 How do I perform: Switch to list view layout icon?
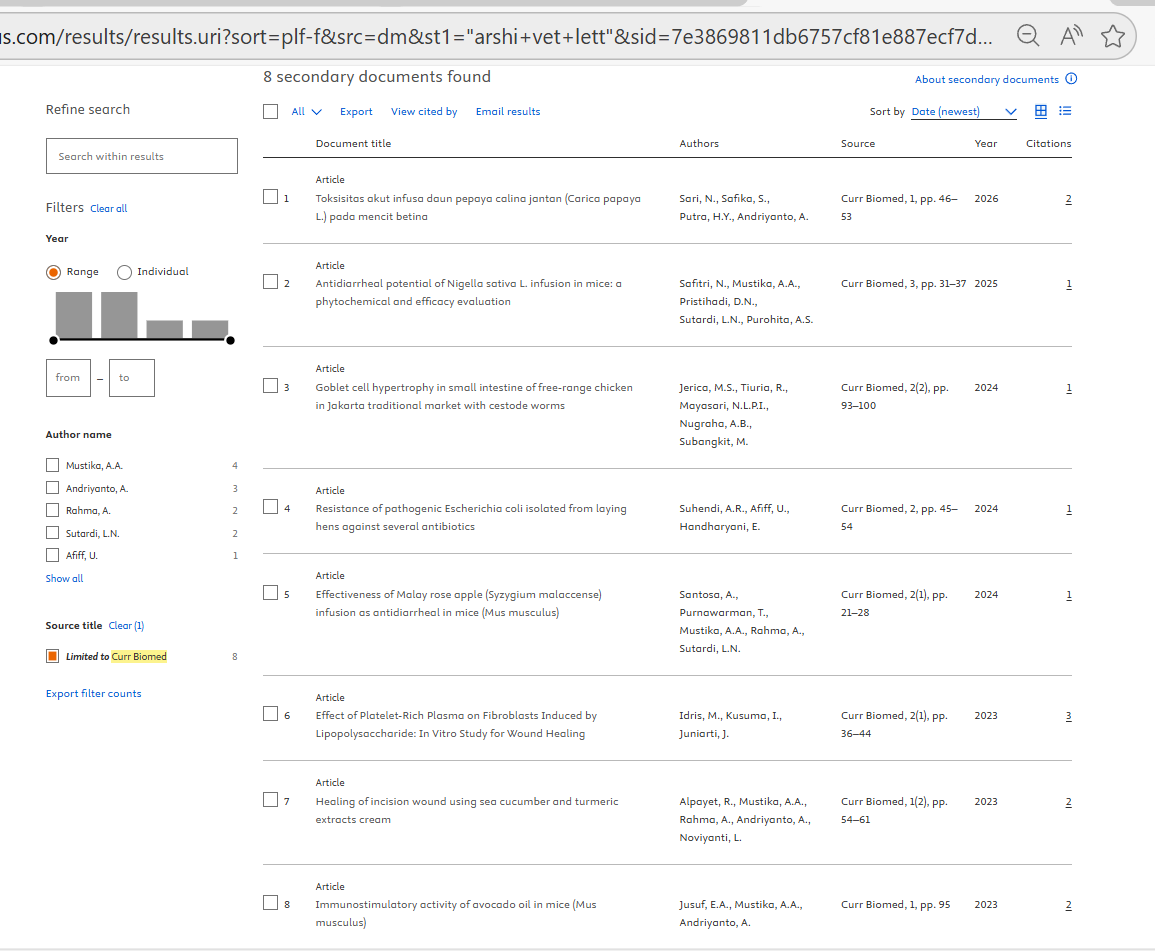pyautogui.click(x=1065, y=111)
